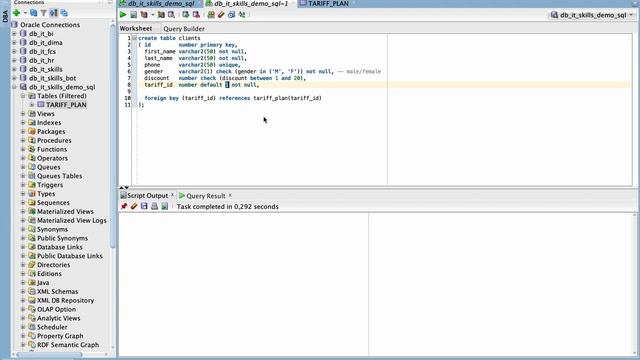Select the RDF Semantic Graph node

68,345
